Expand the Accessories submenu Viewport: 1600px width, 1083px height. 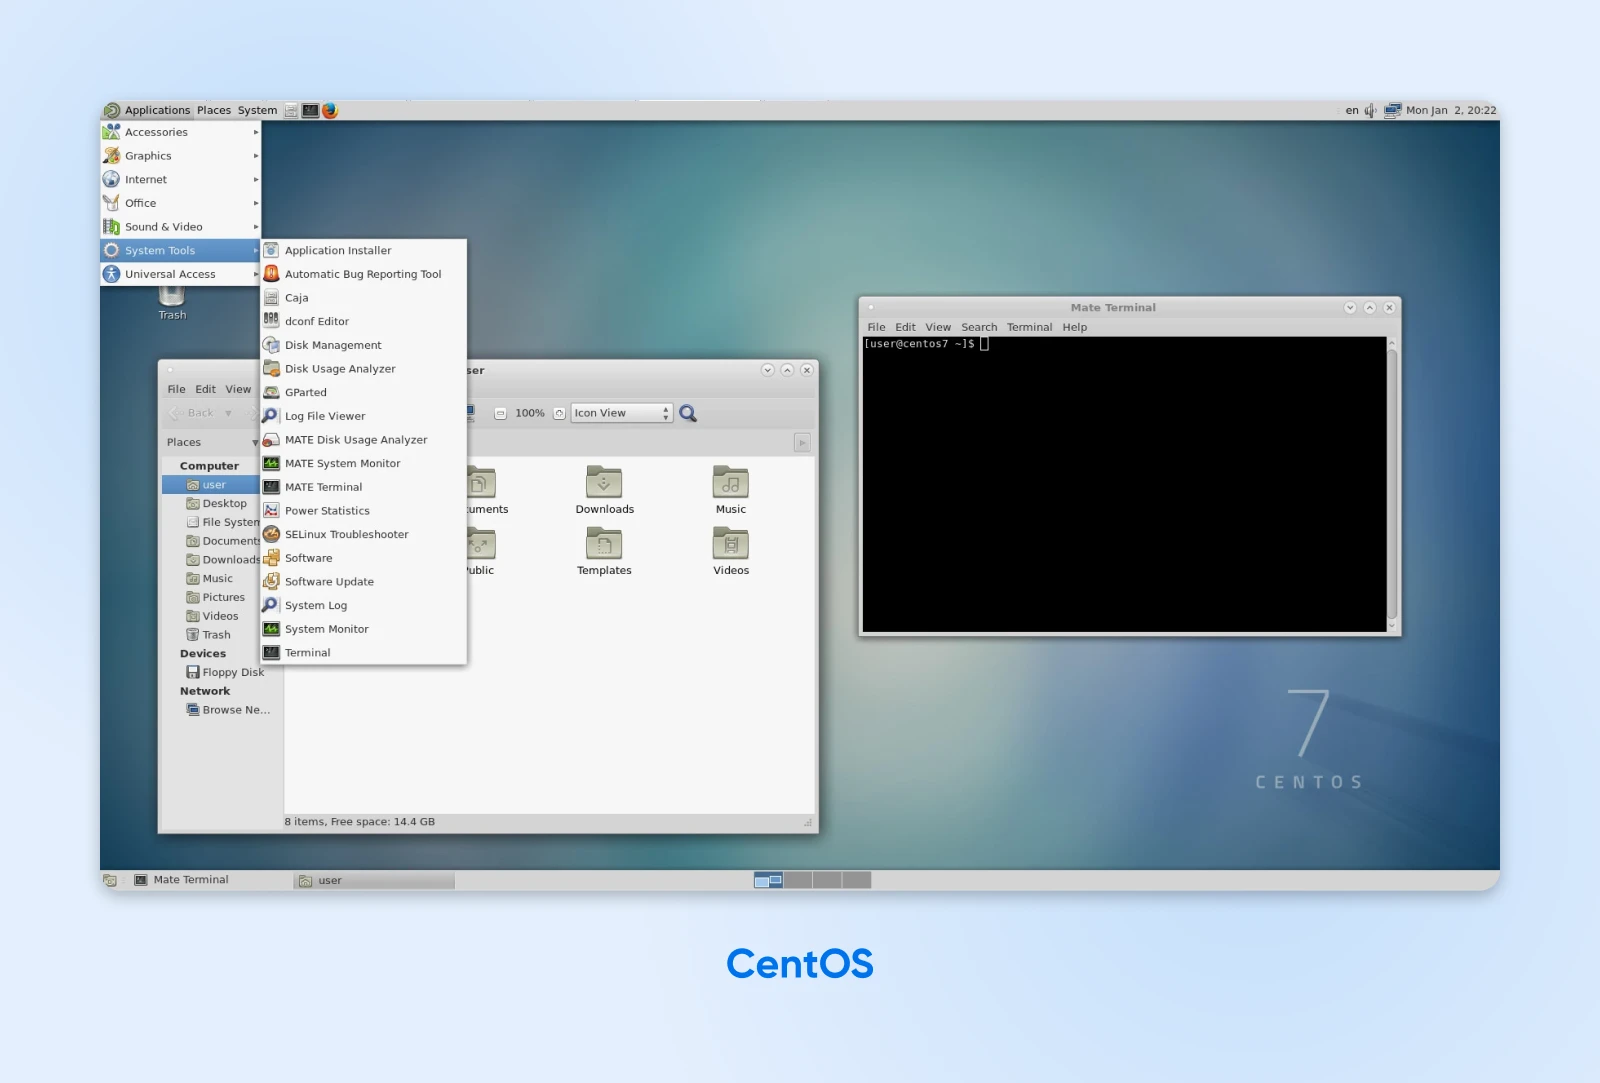point(180,132)
